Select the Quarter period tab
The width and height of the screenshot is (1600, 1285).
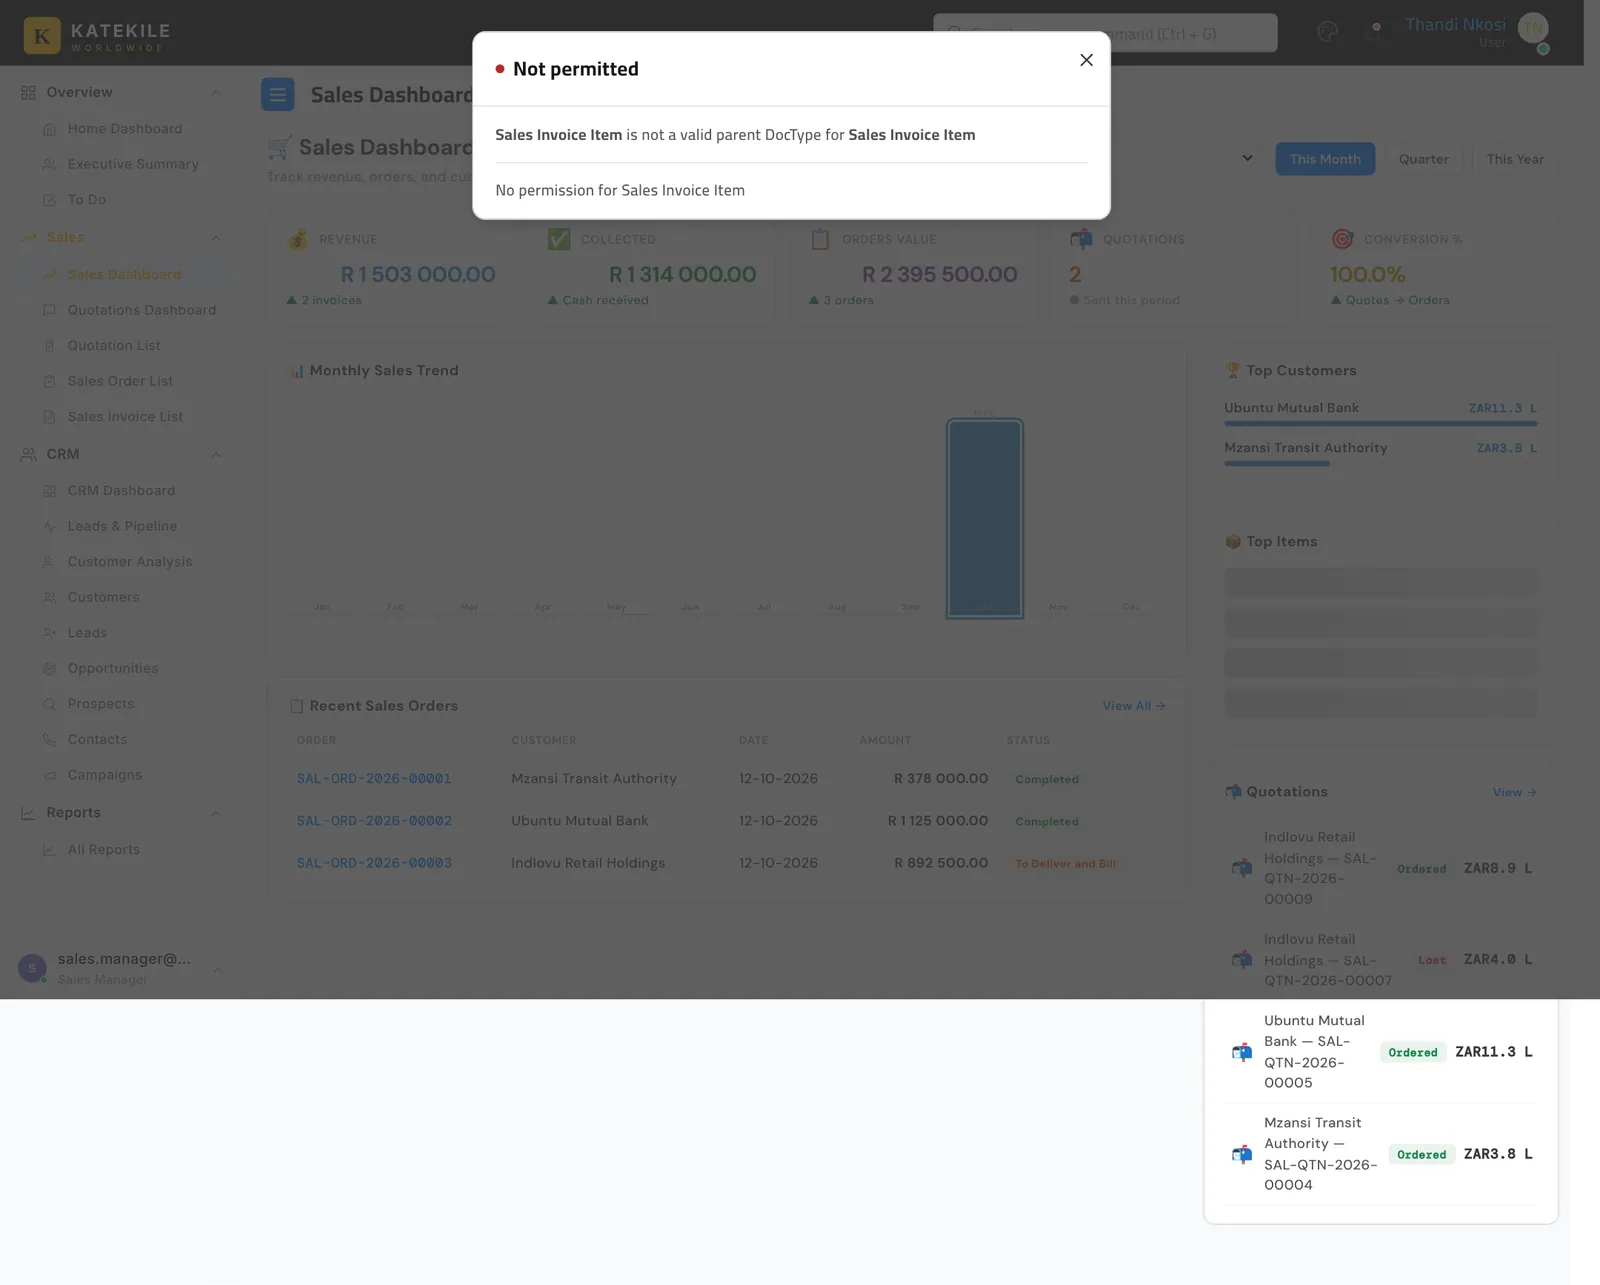[1423, 159]
